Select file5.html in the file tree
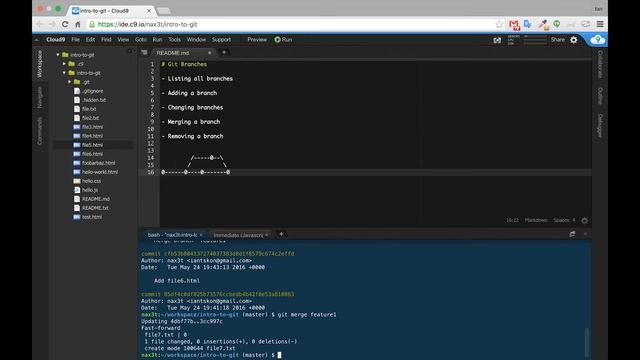This screenshot has width=640, height=360. (x=93, y=145)
